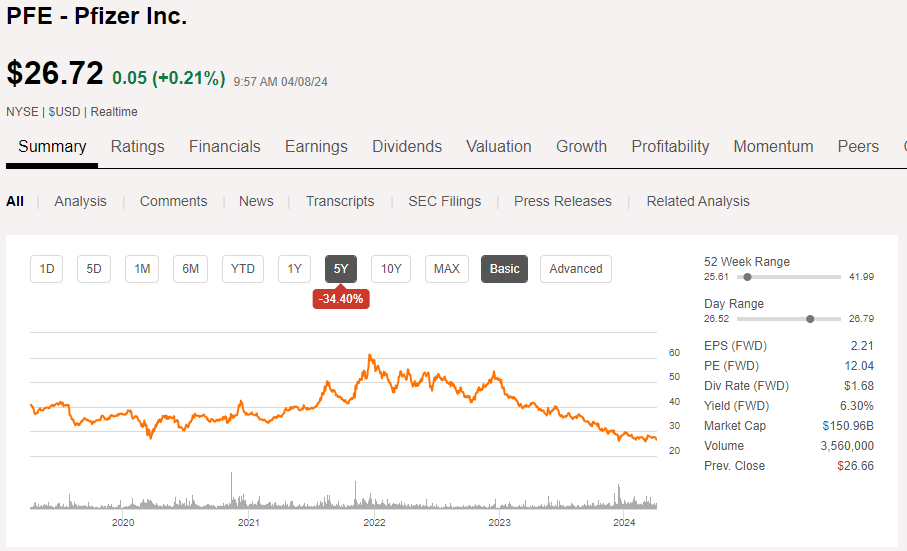This screenshot has height=551, width=907.
Task: Click the 2022 price peak on chart
Action: coord(370,357)
